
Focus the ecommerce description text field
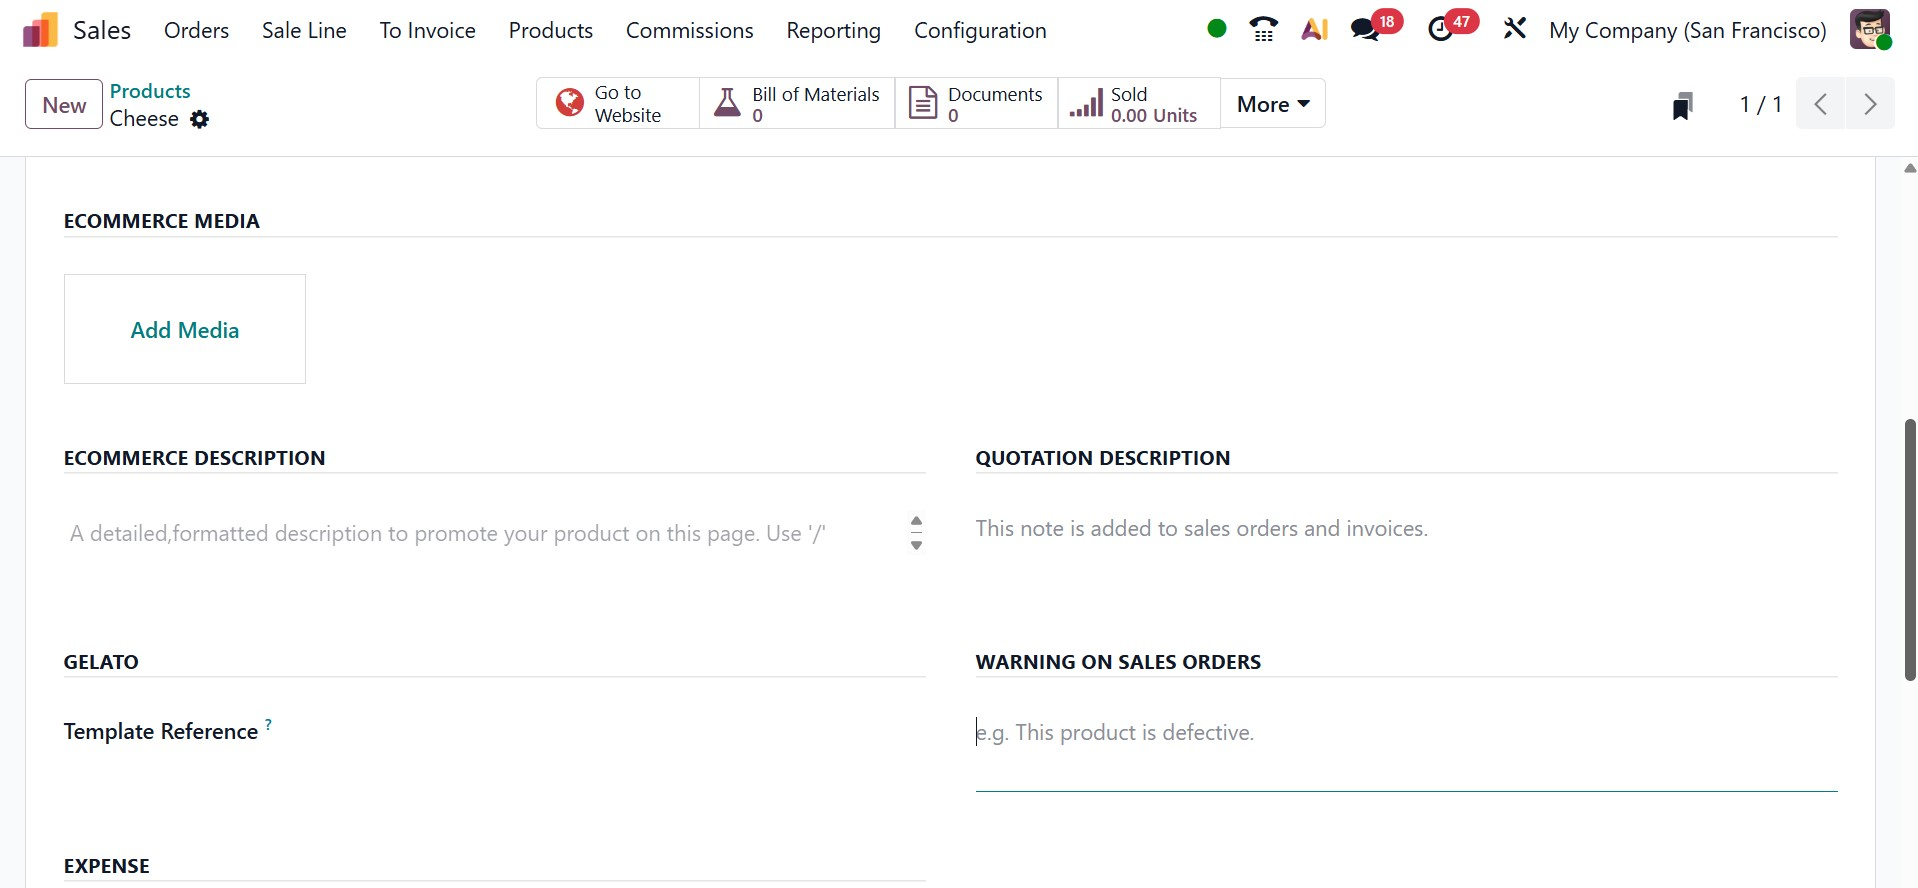coord(480,534)
